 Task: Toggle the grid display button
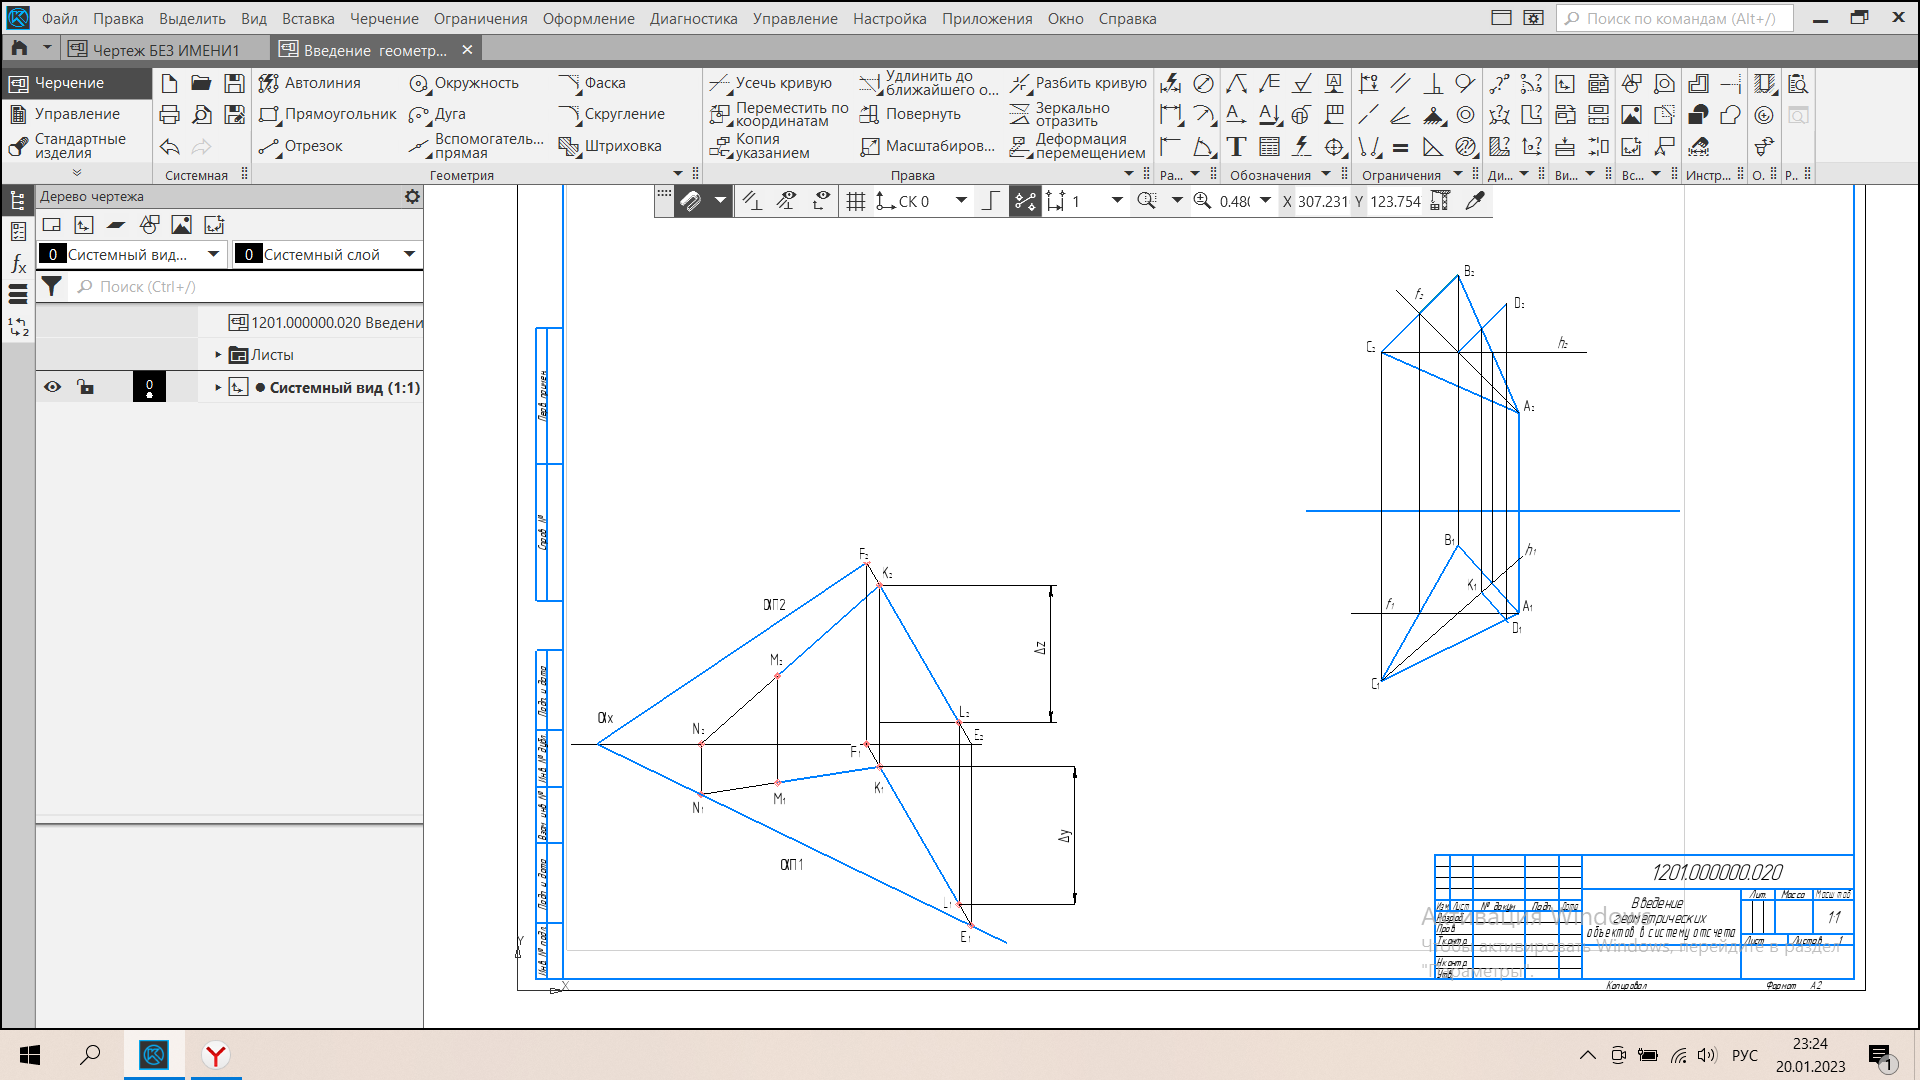click(855, 201)
